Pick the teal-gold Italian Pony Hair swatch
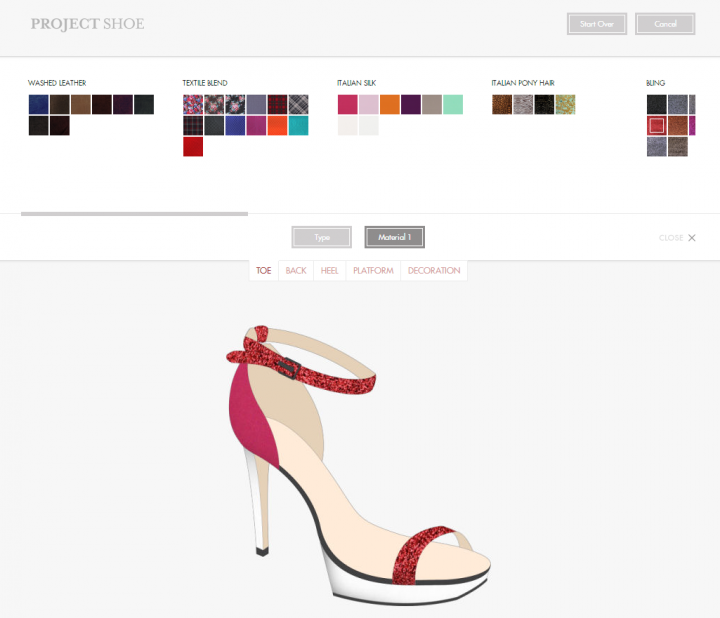720x618 pixels. point(565,105)
